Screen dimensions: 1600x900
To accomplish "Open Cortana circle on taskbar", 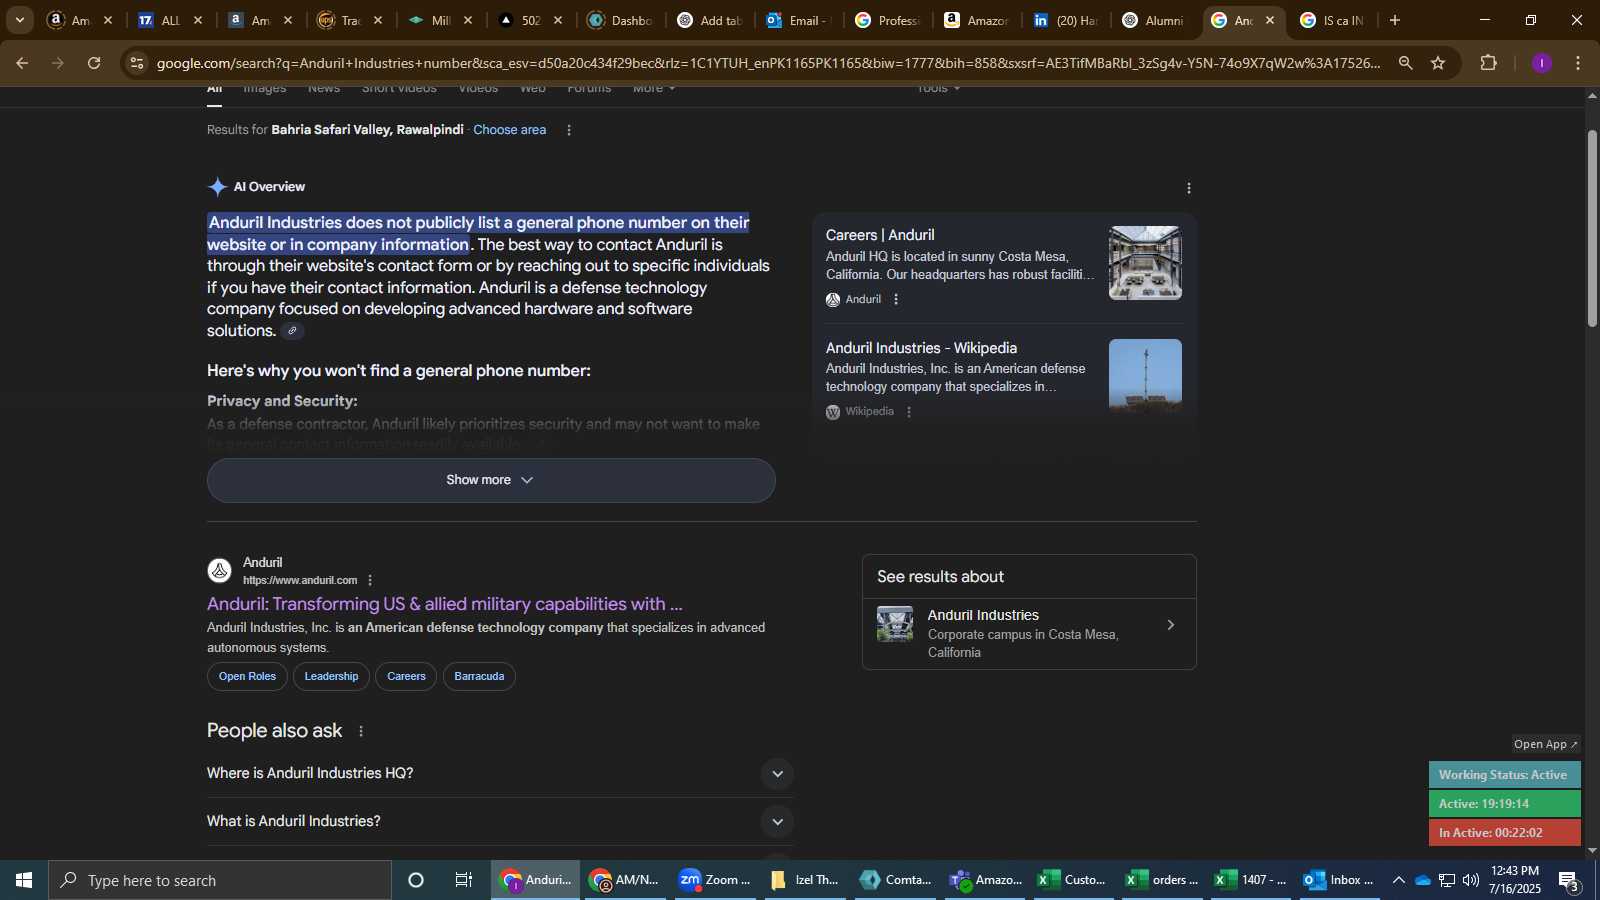I will (x=416, y=880).
